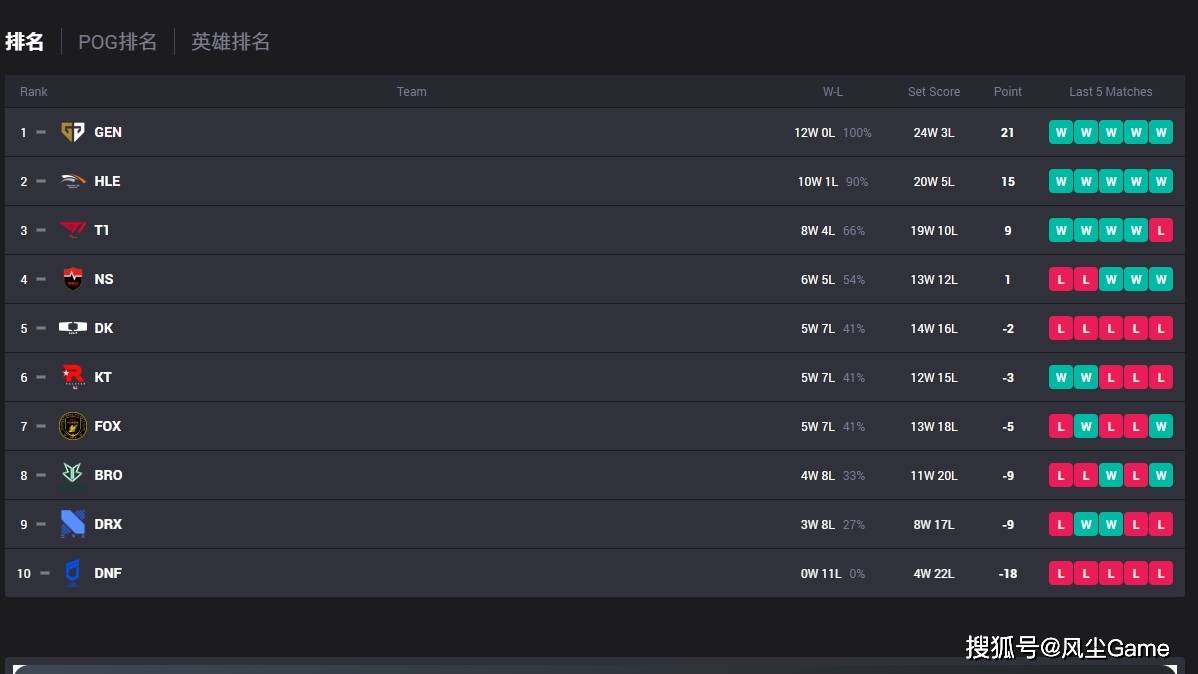Click the NS team logo
Screen dimensions: 1198x674
click(x=73, y=279)
